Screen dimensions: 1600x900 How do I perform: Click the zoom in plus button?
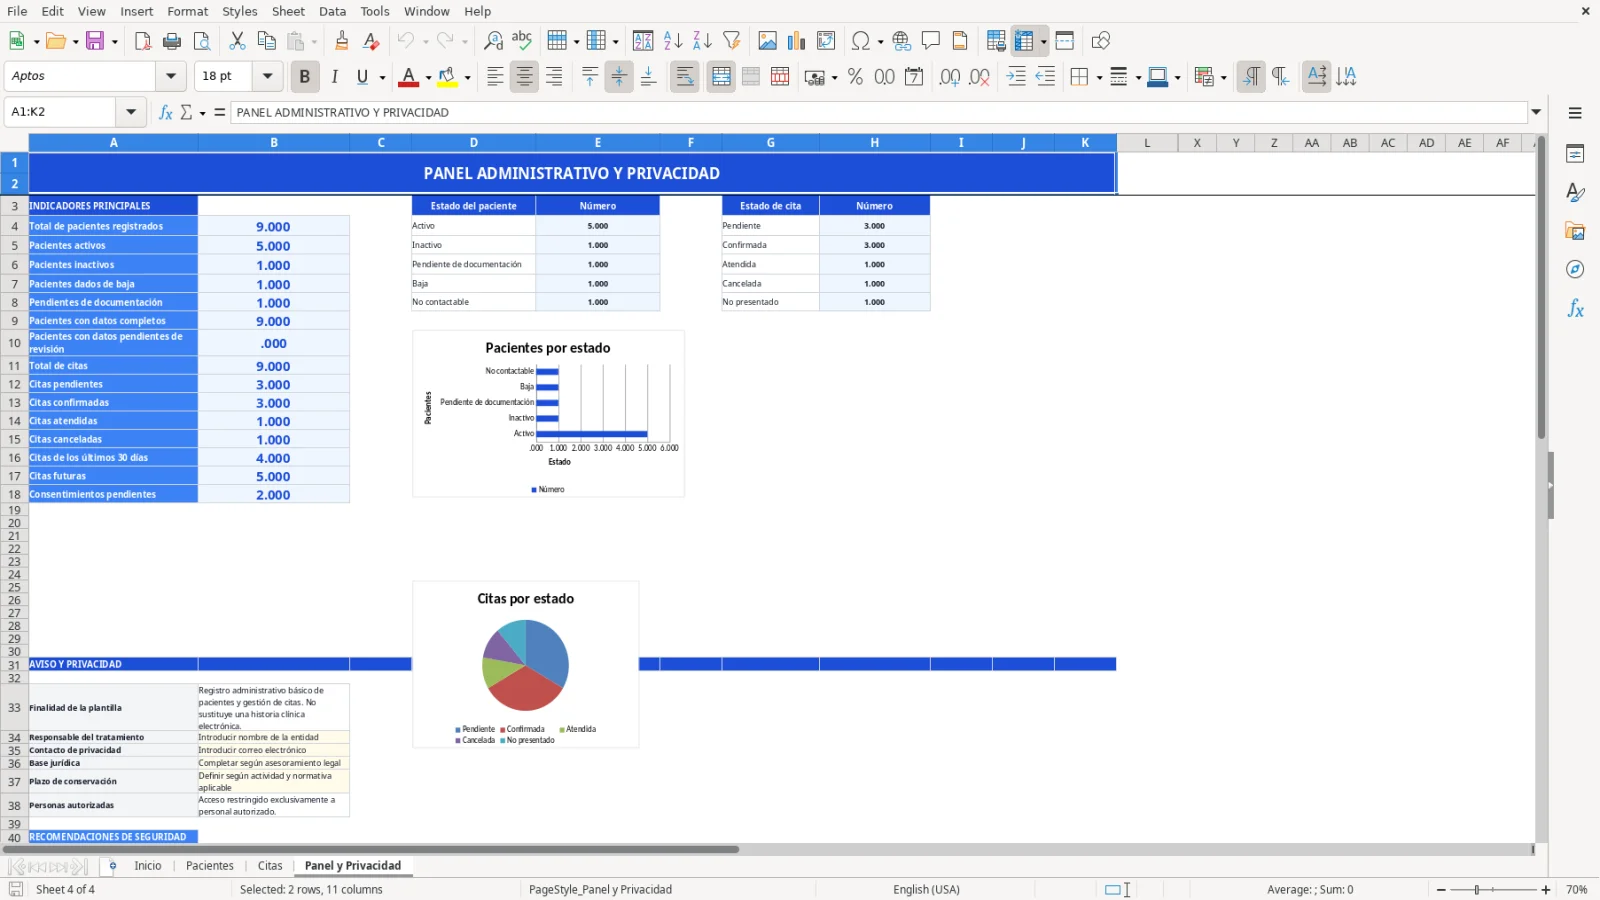pyautogui.click(x=1546, y=890)
